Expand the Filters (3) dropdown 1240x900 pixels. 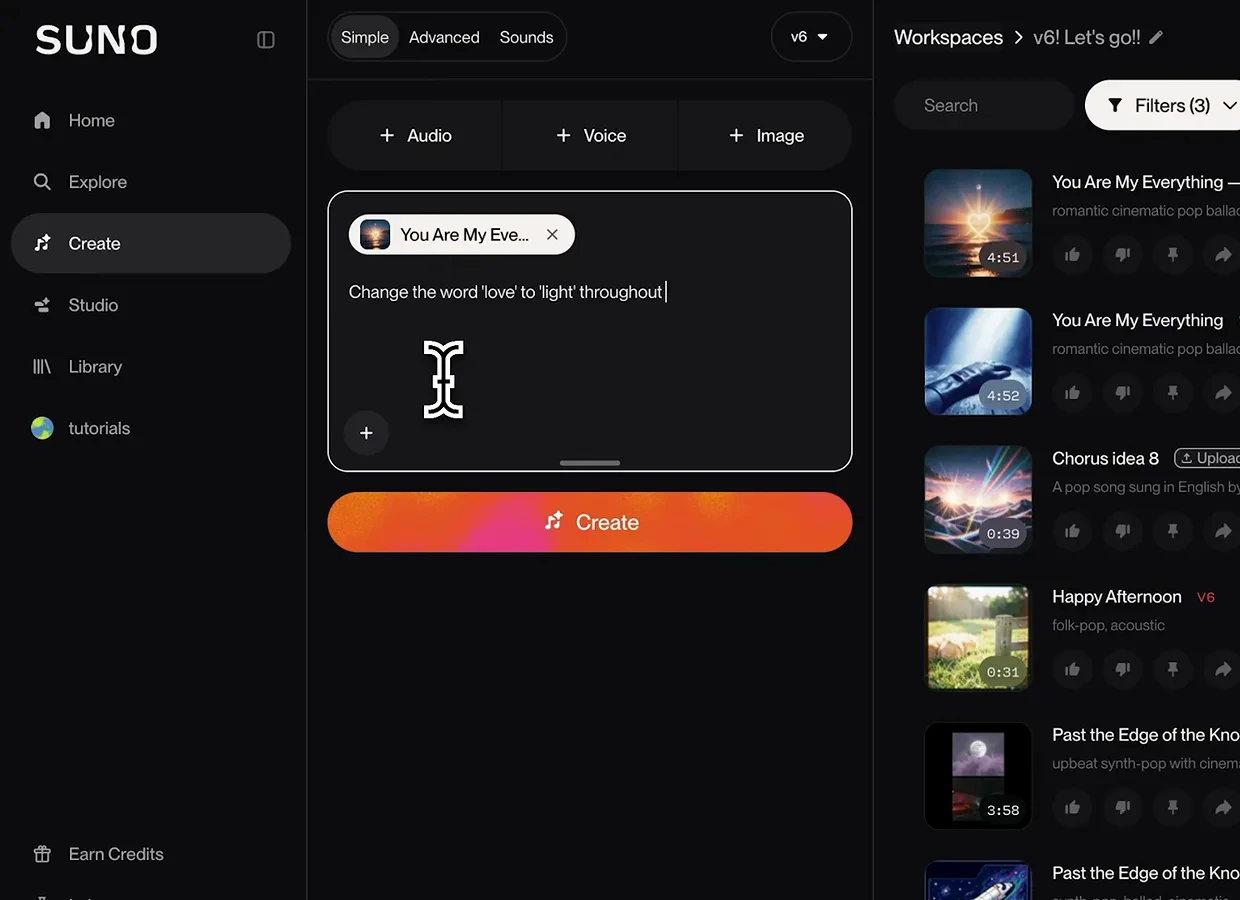tap(1165, 105)
